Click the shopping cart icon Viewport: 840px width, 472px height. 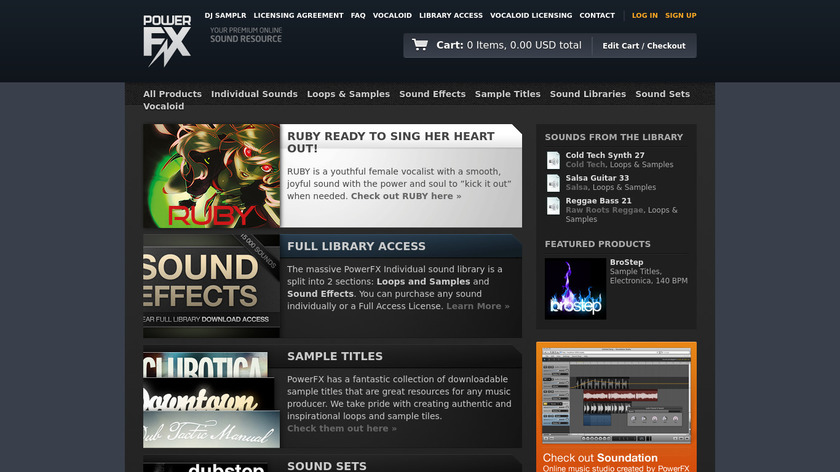(x=419, y=44)
